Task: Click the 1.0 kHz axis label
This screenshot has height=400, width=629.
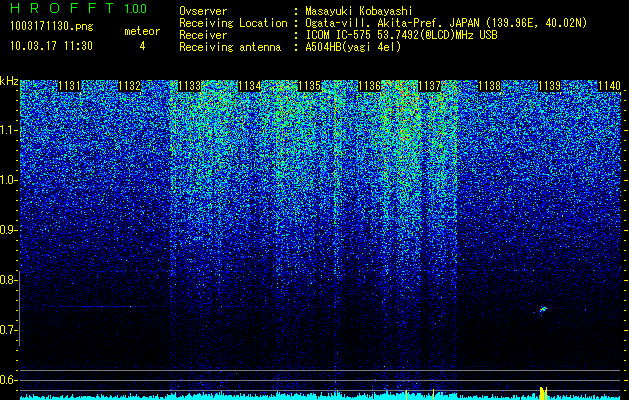Action: (x=9, y=180)
